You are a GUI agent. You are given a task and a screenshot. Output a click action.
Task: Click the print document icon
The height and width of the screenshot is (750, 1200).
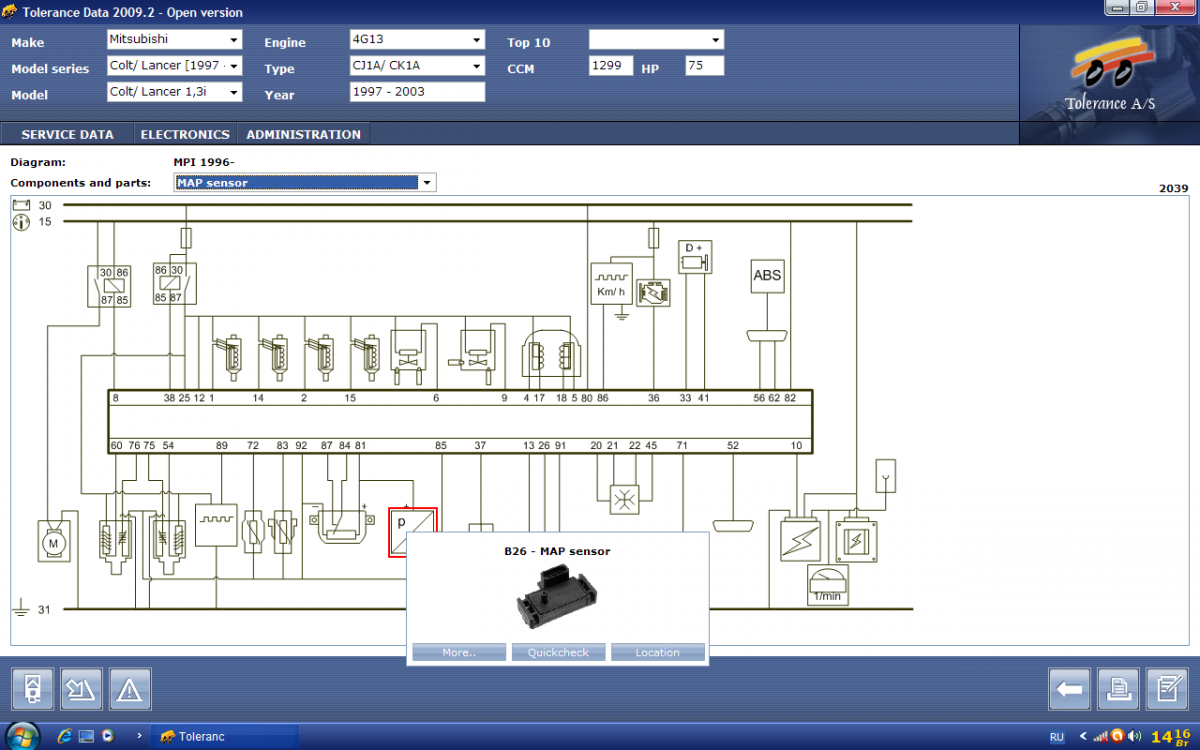pyautogui.click(x=1118, y=689)
